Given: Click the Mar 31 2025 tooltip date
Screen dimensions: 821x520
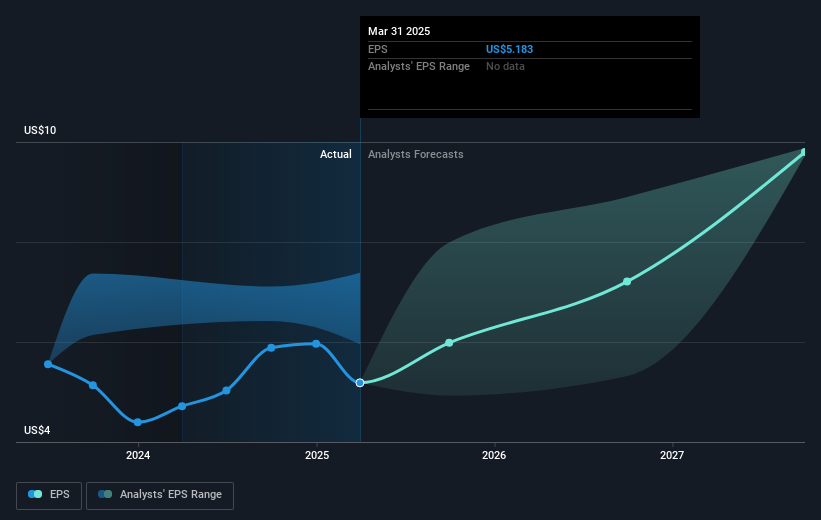Looking at the screenshot, I should point(399,31).
